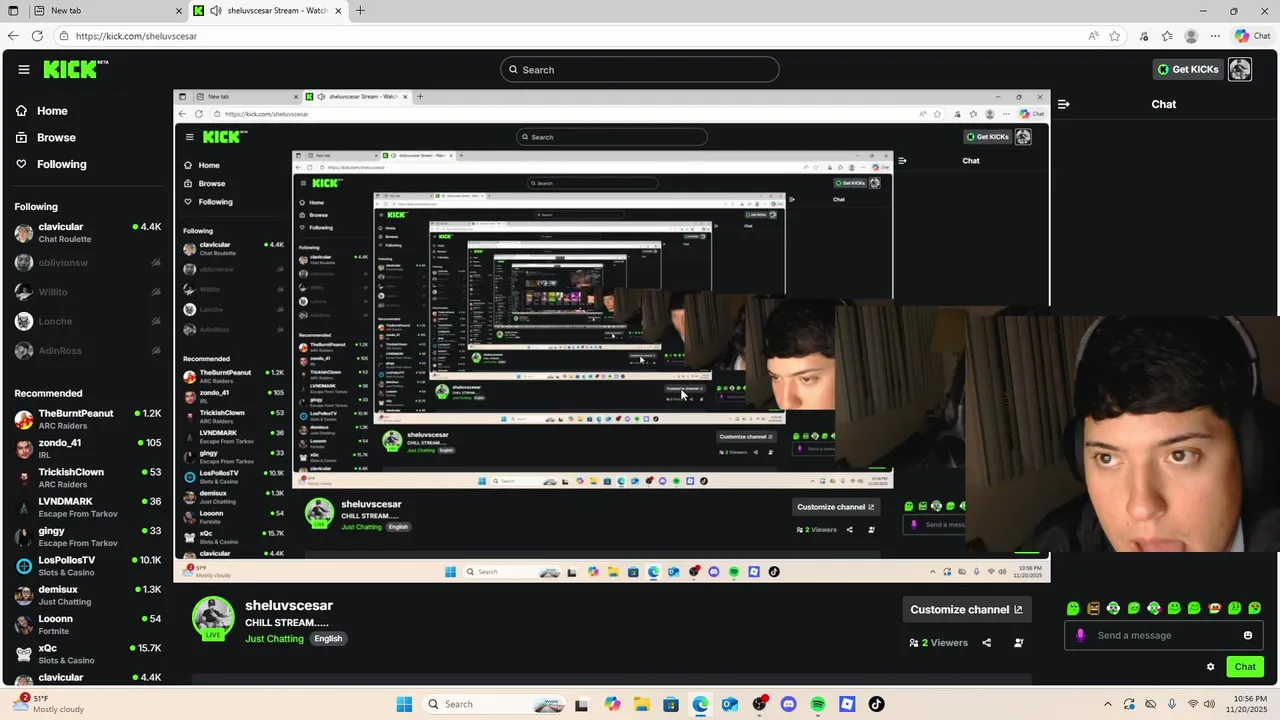1280x720 pixels.
Task: Open Edge favorites list icon
Action: coord(1167,36)
